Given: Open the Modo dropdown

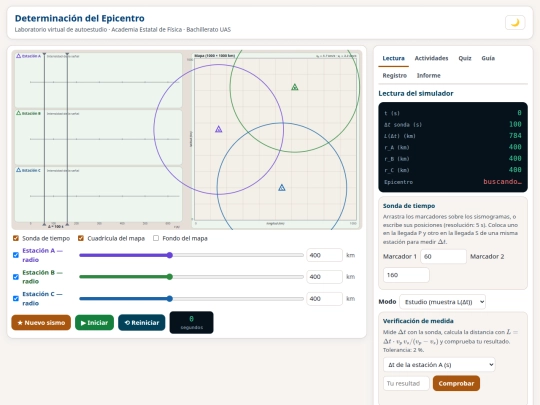Looking at the screenshot, I should 443,302.
